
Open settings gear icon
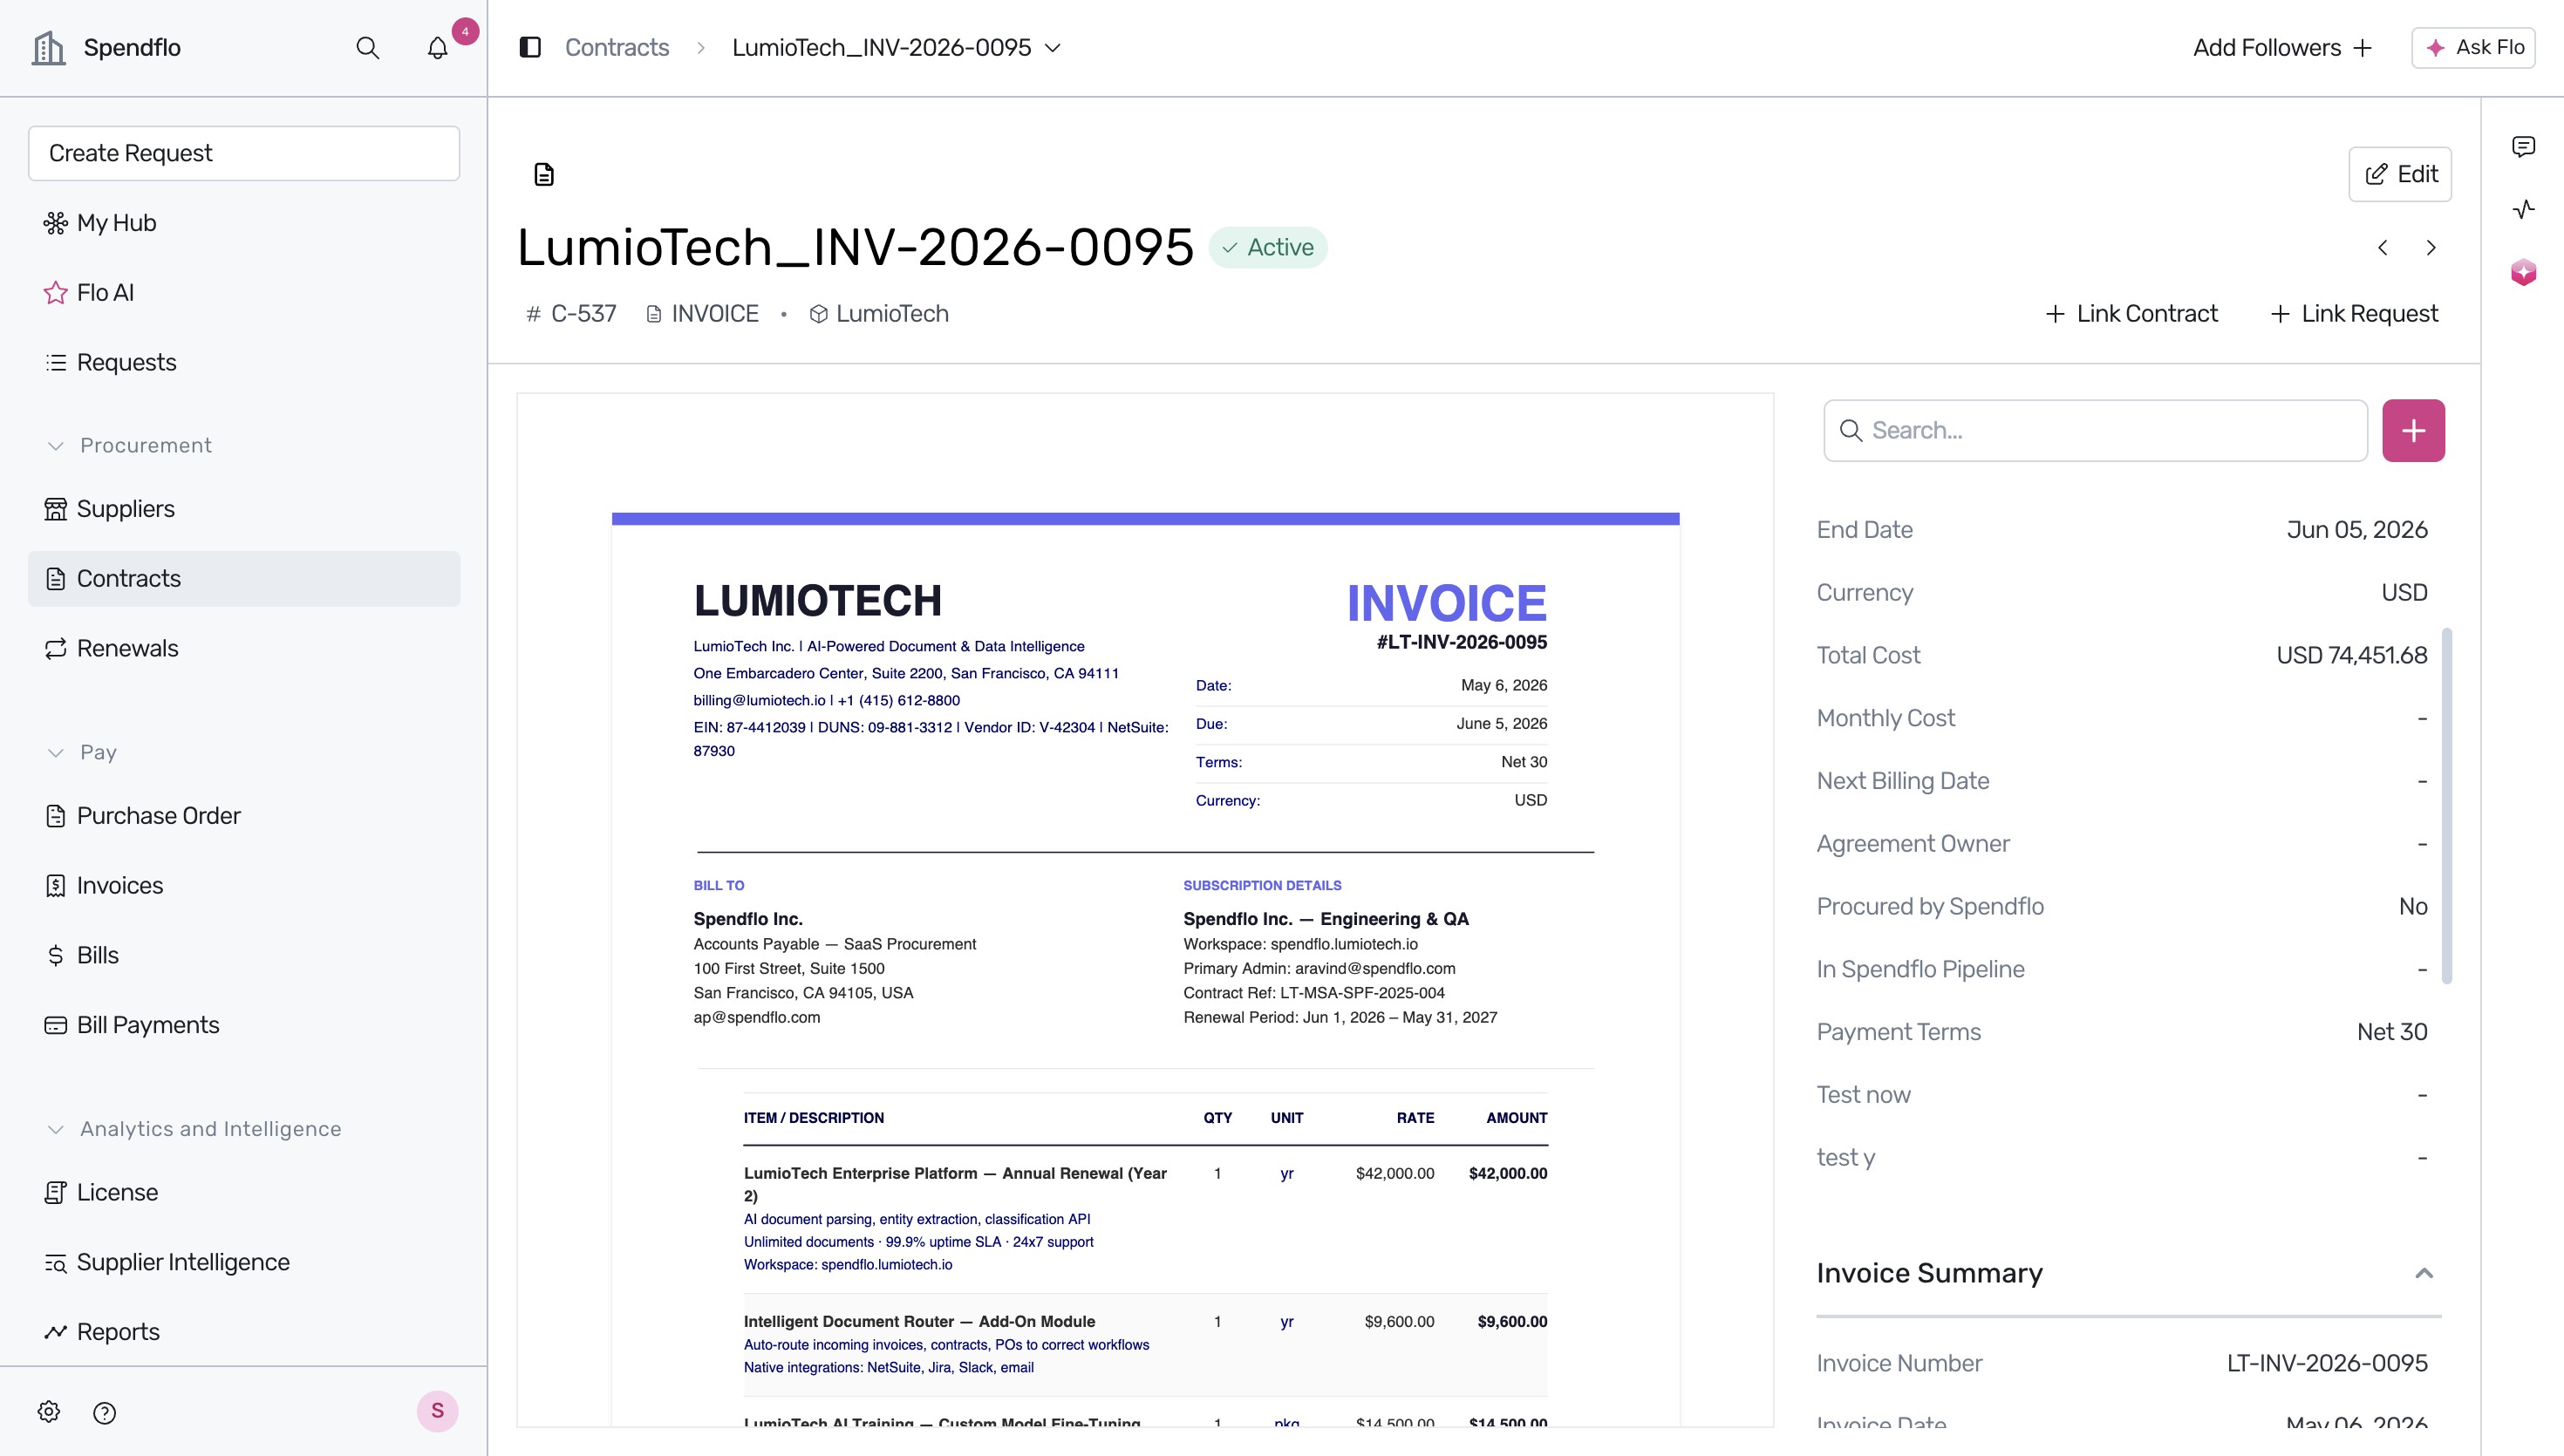point(49,1411)
